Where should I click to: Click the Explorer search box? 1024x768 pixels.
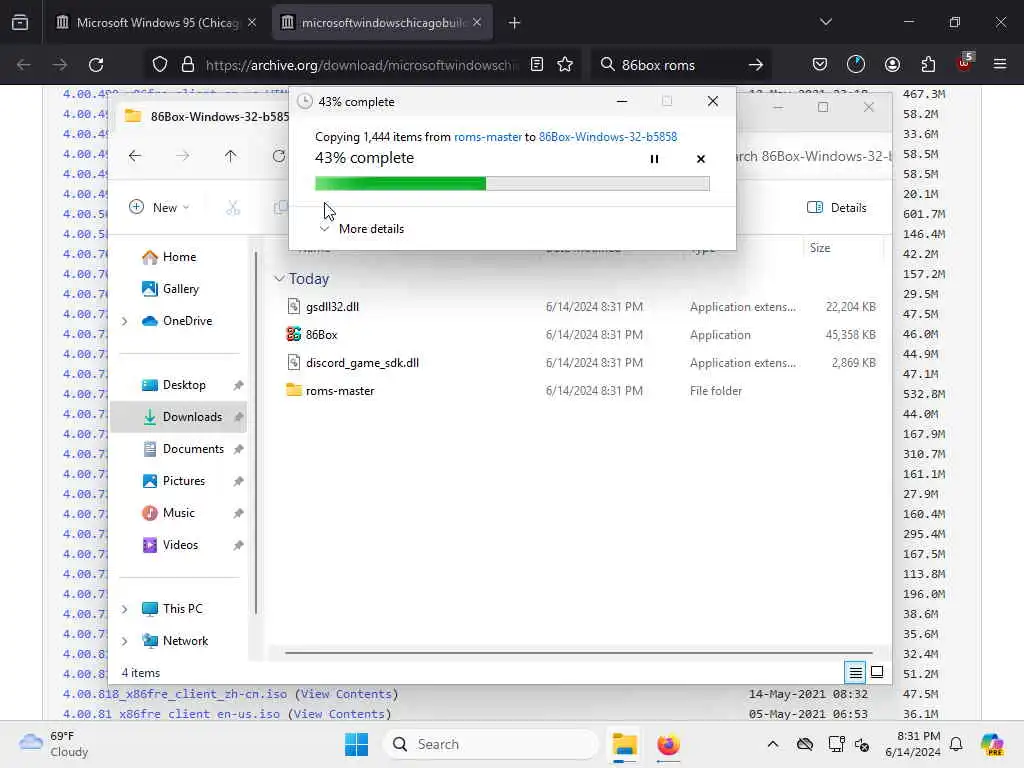tap(813, 156)
